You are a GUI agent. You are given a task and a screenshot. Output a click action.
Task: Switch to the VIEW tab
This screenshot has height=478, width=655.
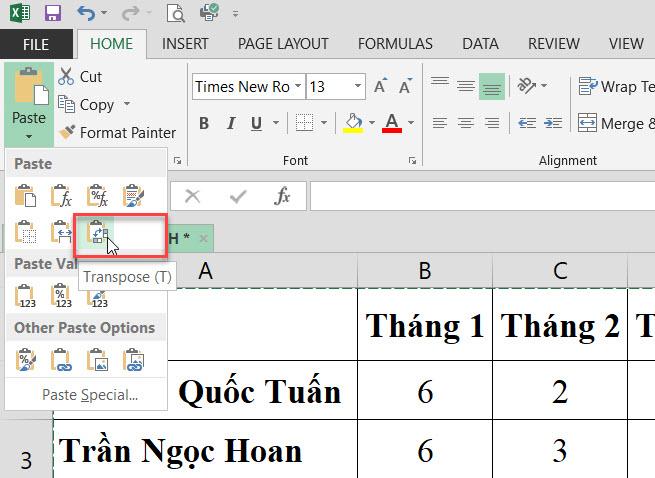point(626,44)
